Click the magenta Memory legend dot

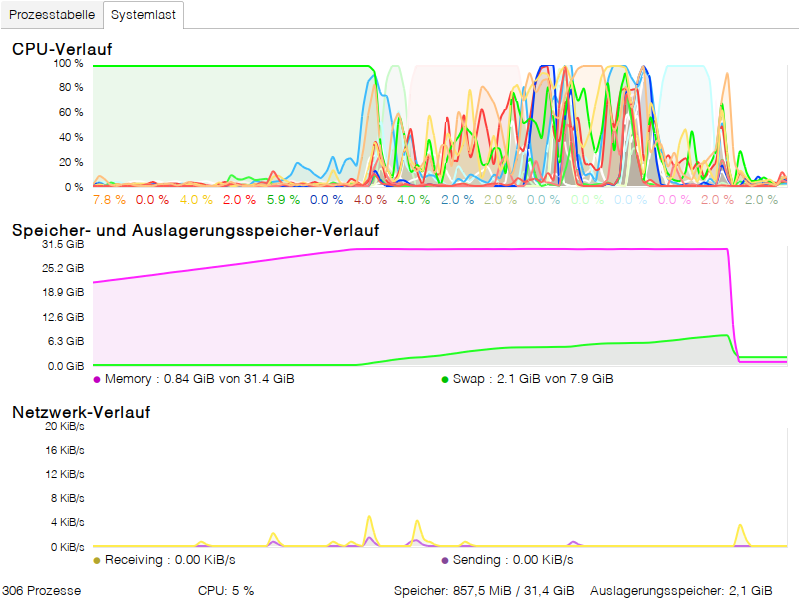[x=97, y=380]
